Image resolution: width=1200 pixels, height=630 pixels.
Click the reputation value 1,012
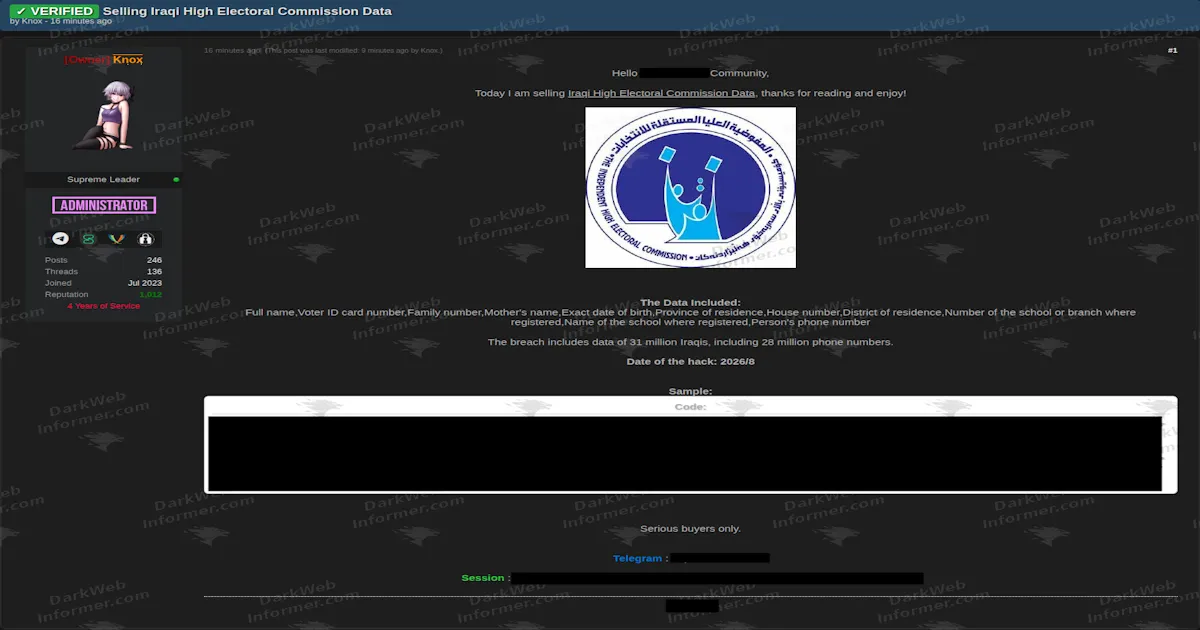click(150, 295)
